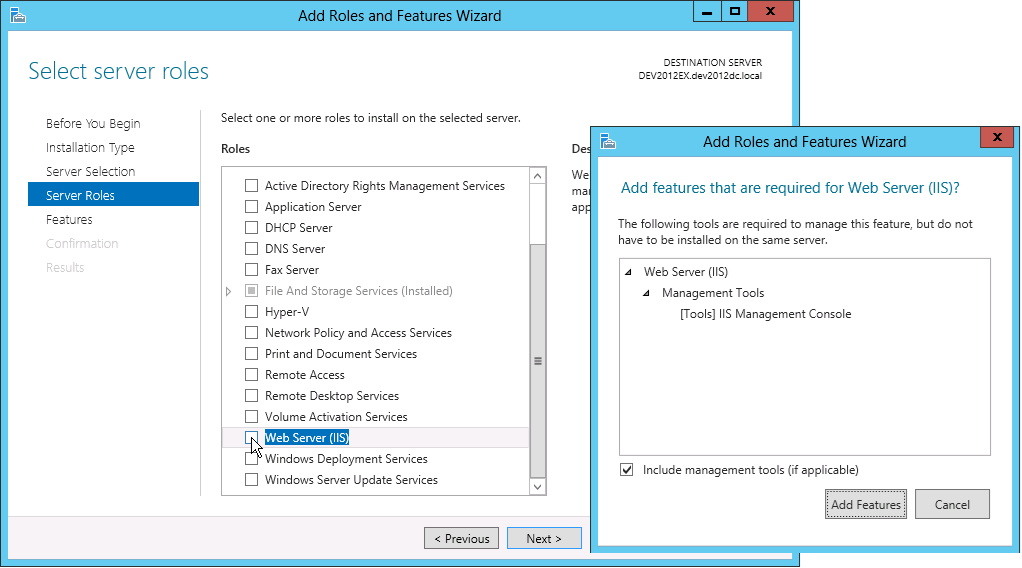Collapse the Management Tools tree node
The width and height of the screenshot is (1022, 568).
tap(647, 293)
